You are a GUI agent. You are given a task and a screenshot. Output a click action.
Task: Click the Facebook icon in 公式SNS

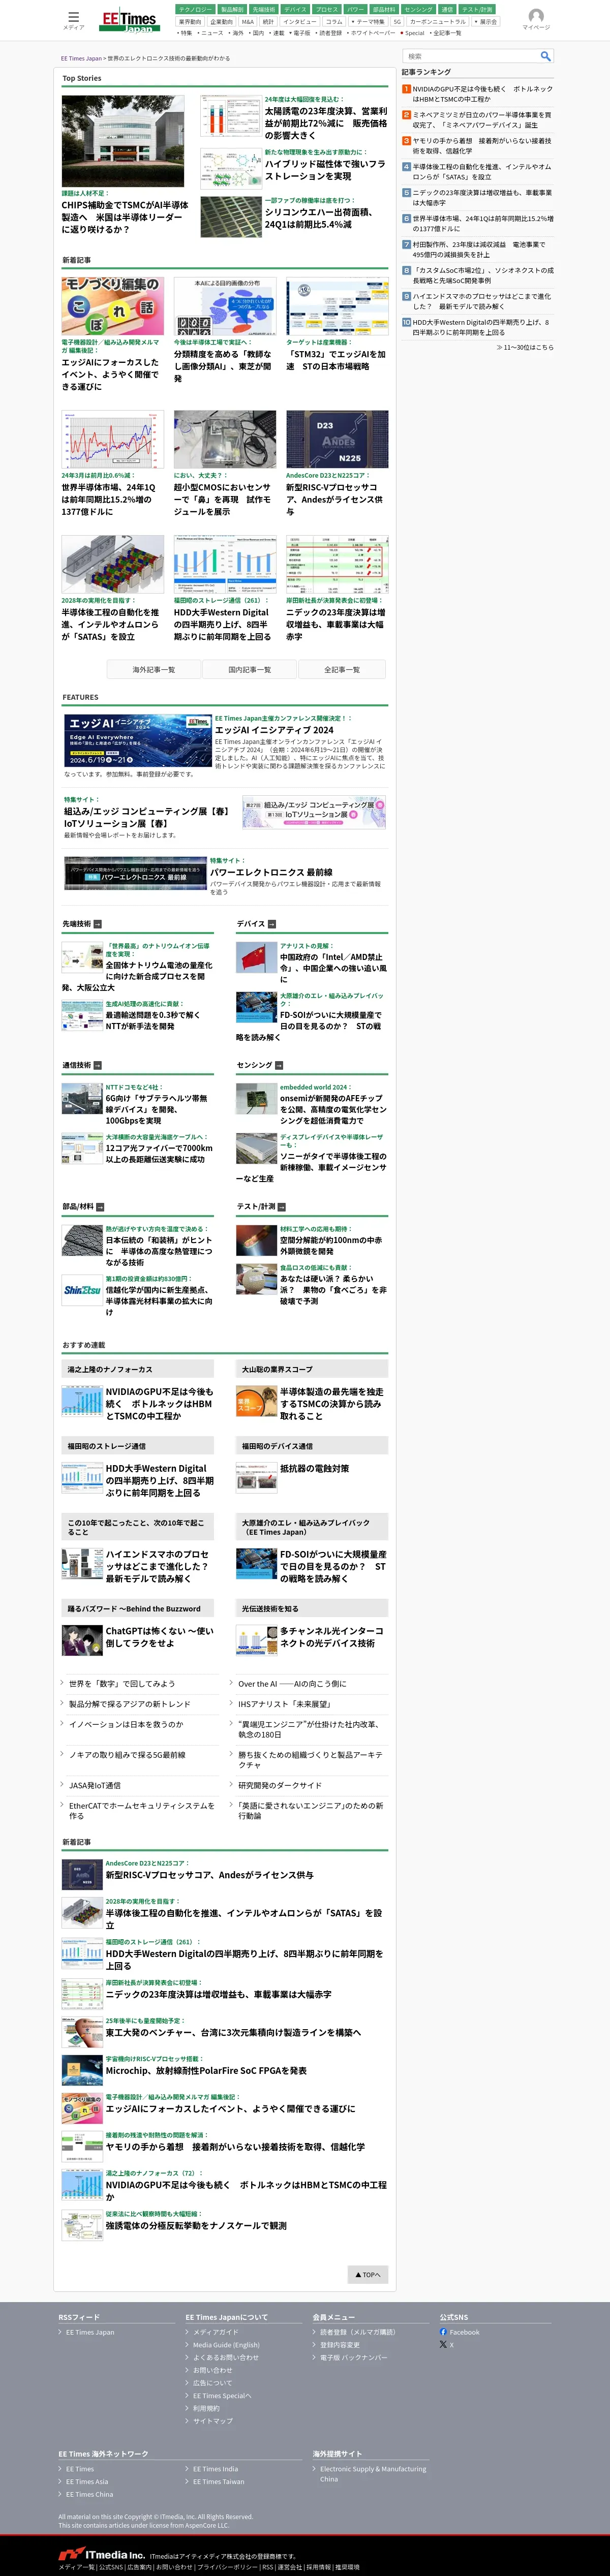pos(443,2332)
